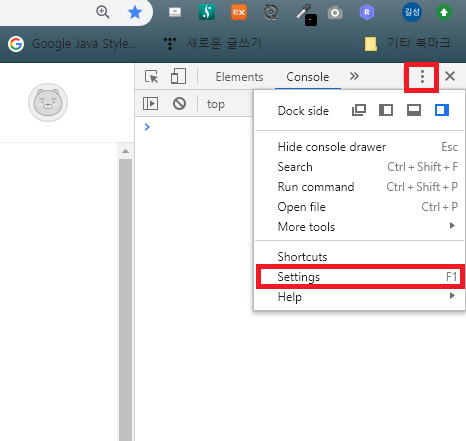This screenshot has height=441, width=466.
Task: Click the gray monitor extension icon
Action: (x=175, y=12)
